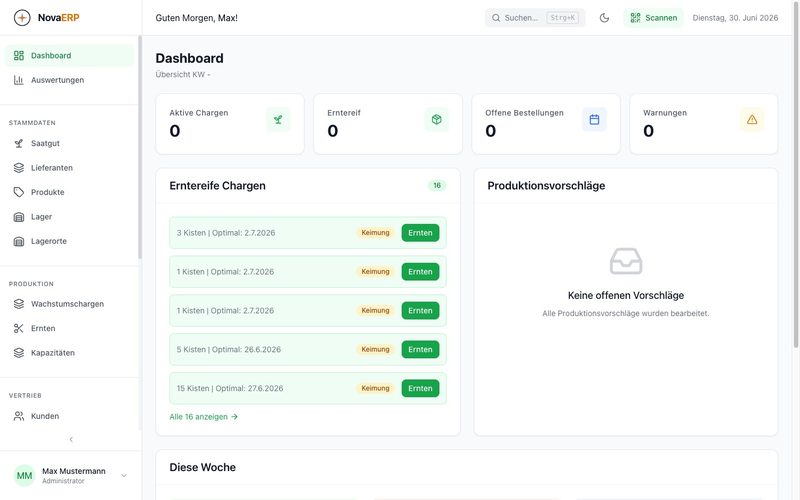Click the Übersicht KW subtitle

coord(183,74)
